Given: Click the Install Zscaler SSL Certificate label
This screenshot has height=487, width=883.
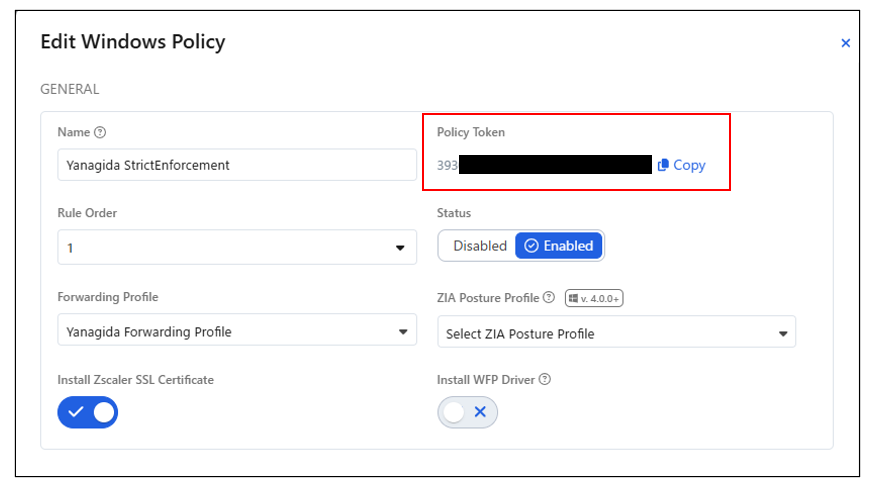Looking at the screenshot, I should click(x=136, y=380).
